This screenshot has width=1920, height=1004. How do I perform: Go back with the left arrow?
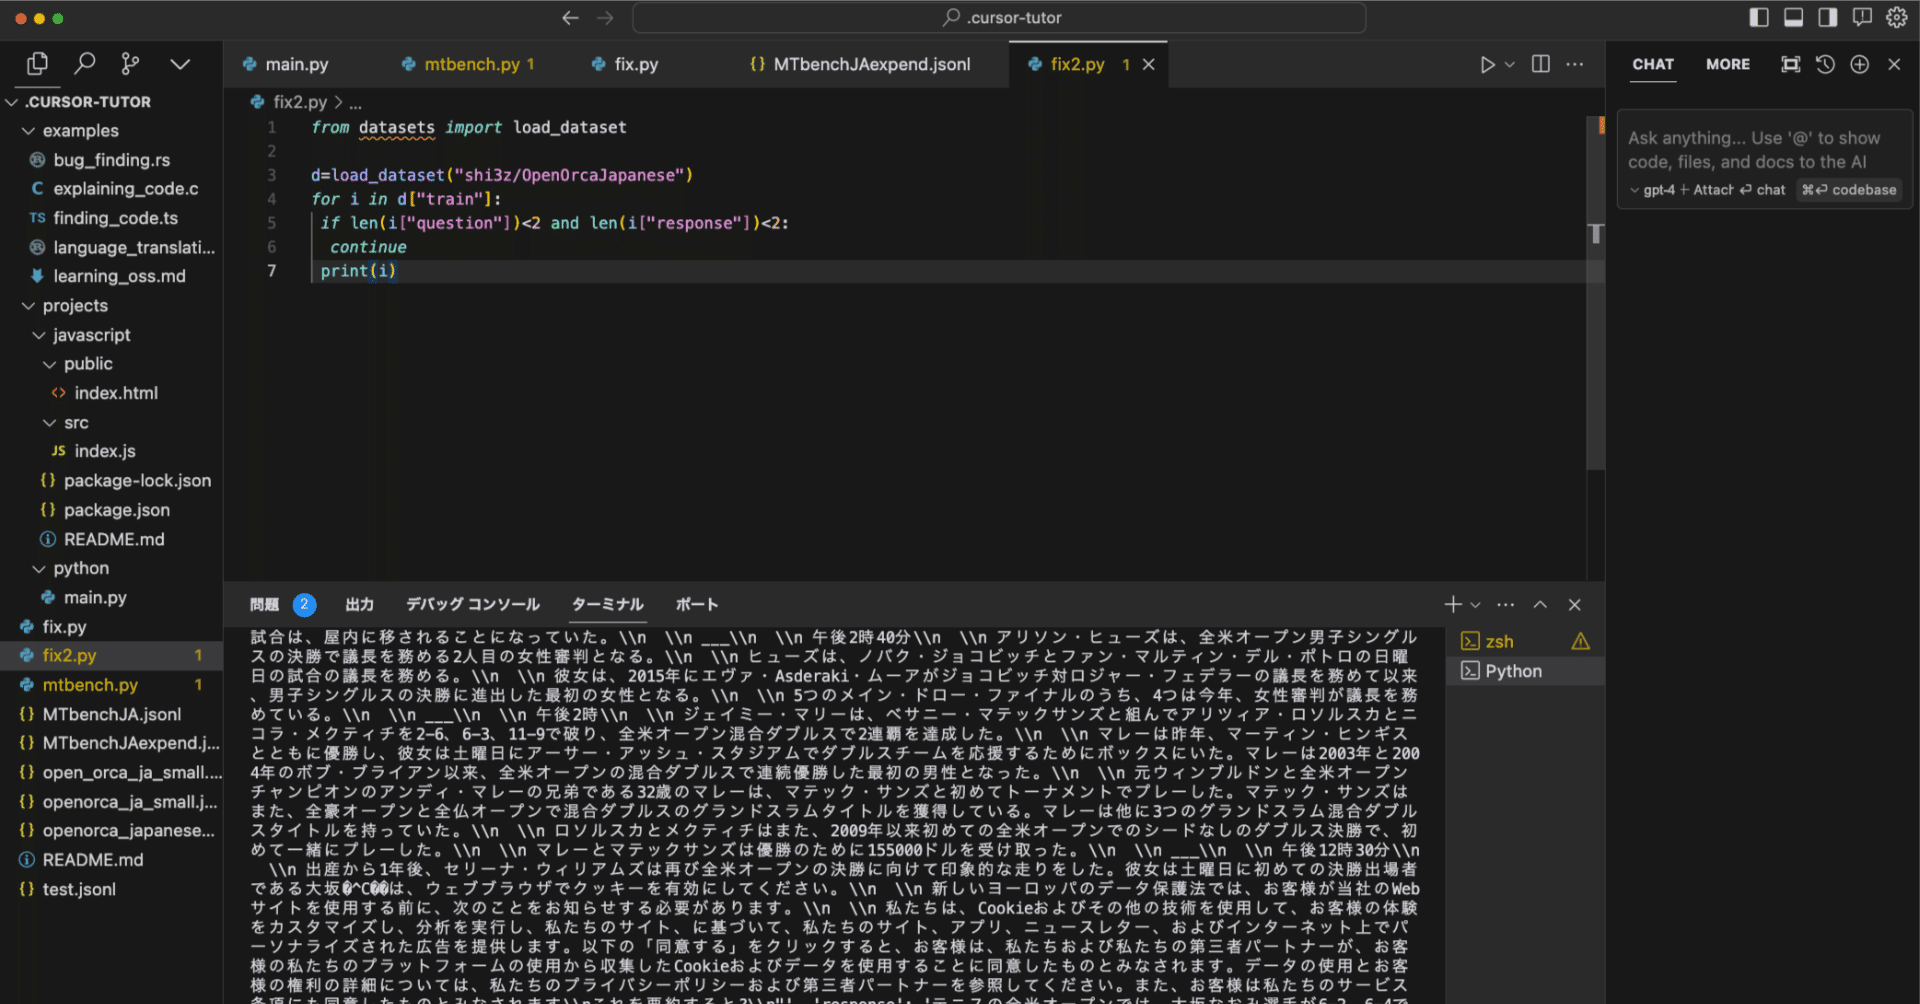pos(570,18)
